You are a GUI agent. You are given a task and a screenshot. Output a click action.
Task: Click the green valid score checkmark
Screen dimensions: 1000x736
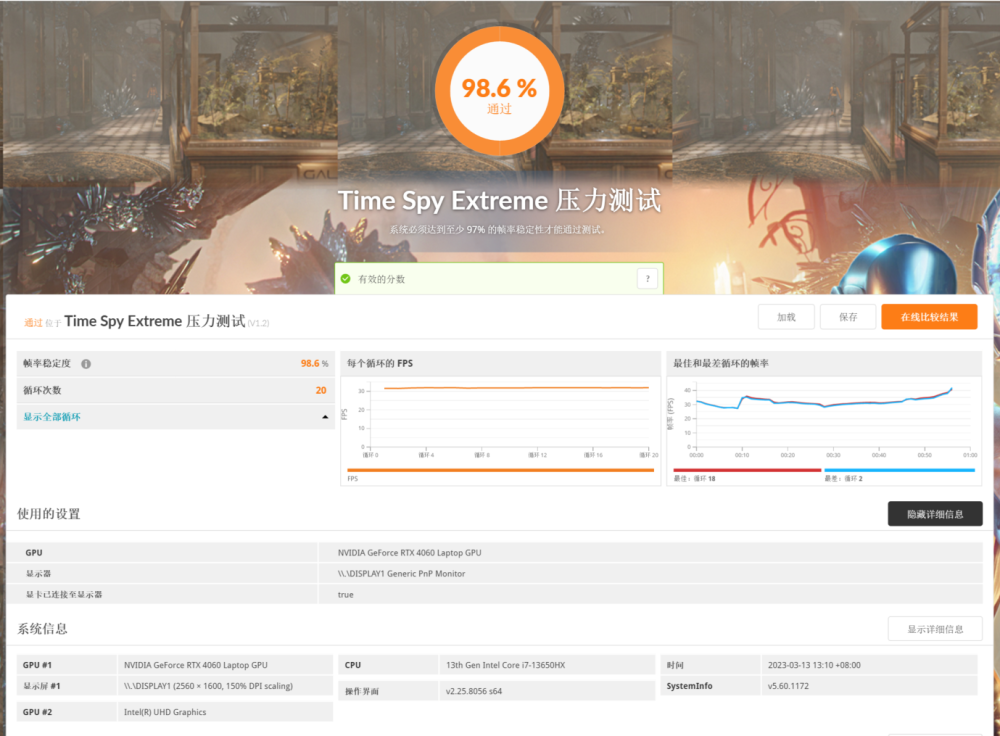345,279
